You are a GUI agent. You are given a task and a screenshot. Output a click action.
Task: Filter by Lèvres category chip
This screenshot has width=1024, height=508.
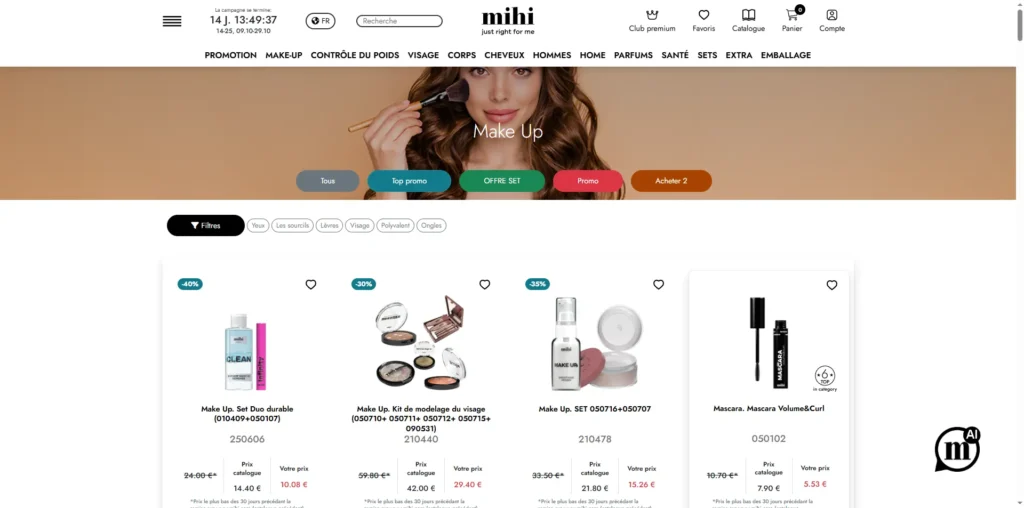tap(329, 225)
